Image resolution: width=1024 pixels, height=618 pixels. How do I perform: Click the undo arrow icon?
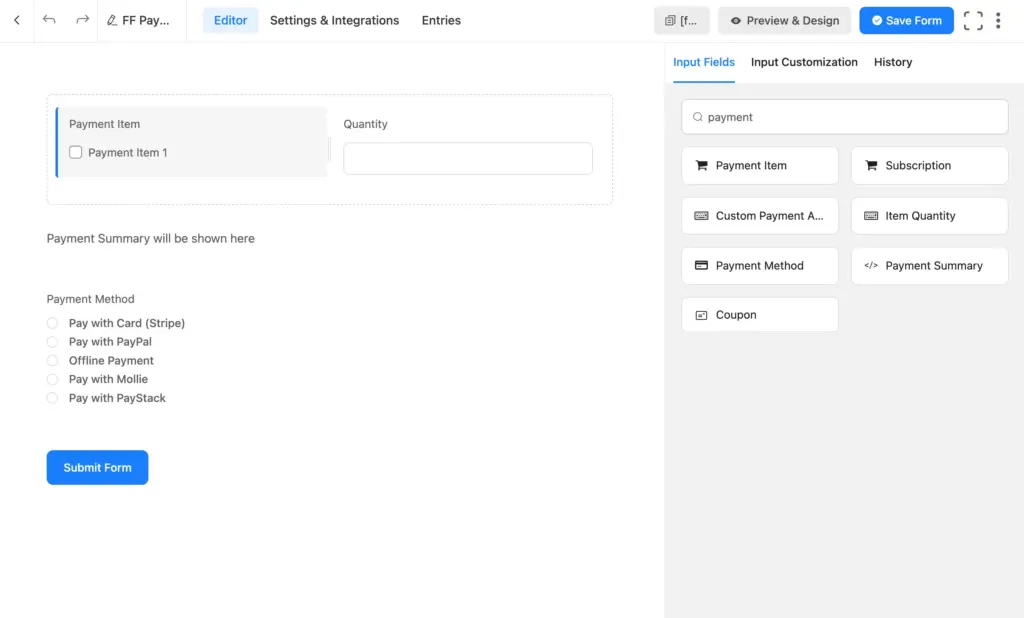pyautogui.click(x=49, y=20)
